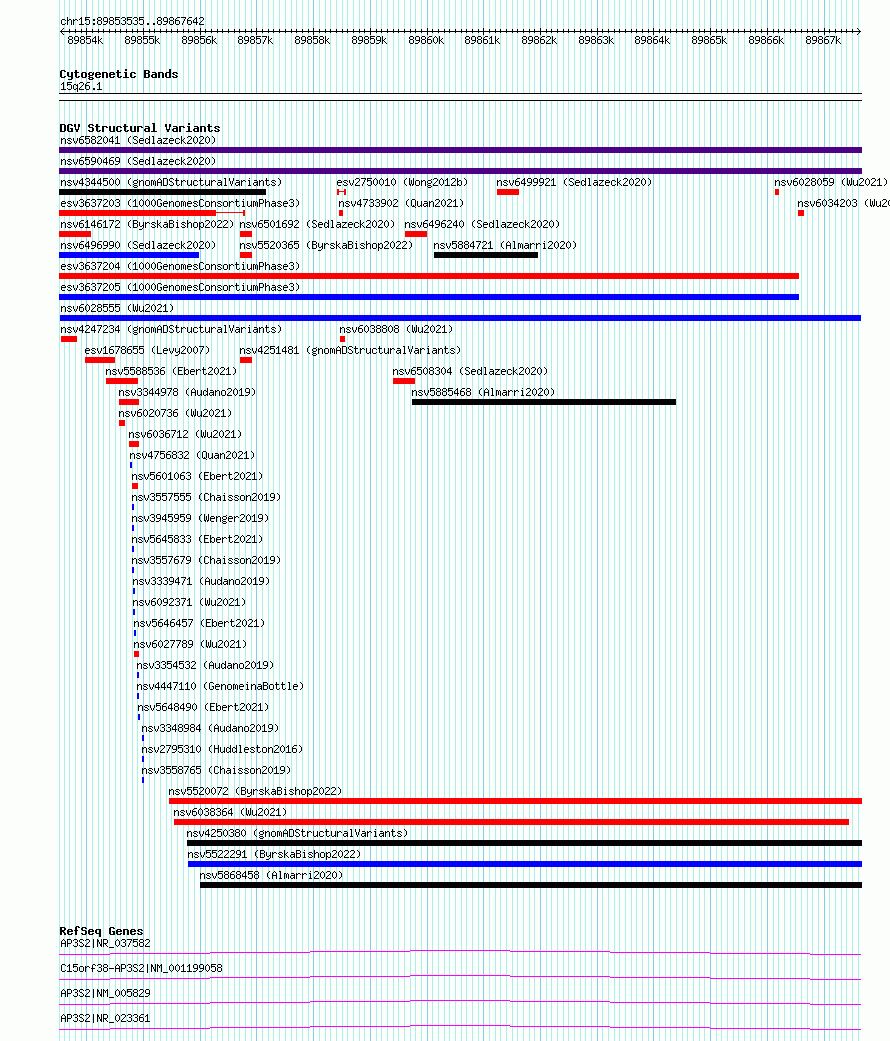The height and width of the screenshot is (1041, 890).
Task: Open nsv5645833 (Ebert2021) variant
Action: (197, 540)
